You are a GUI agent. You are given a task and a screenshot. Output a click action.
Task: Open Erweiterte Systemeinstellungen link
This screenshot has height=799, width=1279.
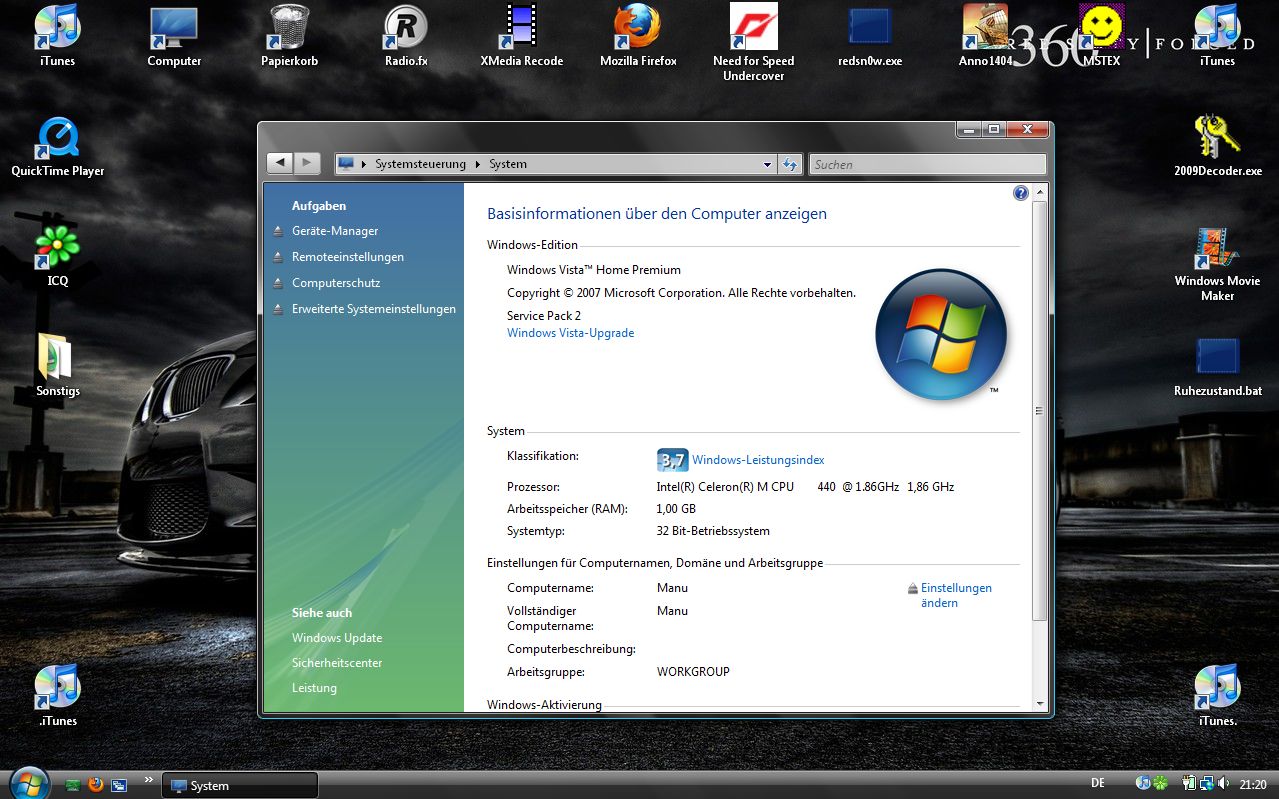click(374, 309)
